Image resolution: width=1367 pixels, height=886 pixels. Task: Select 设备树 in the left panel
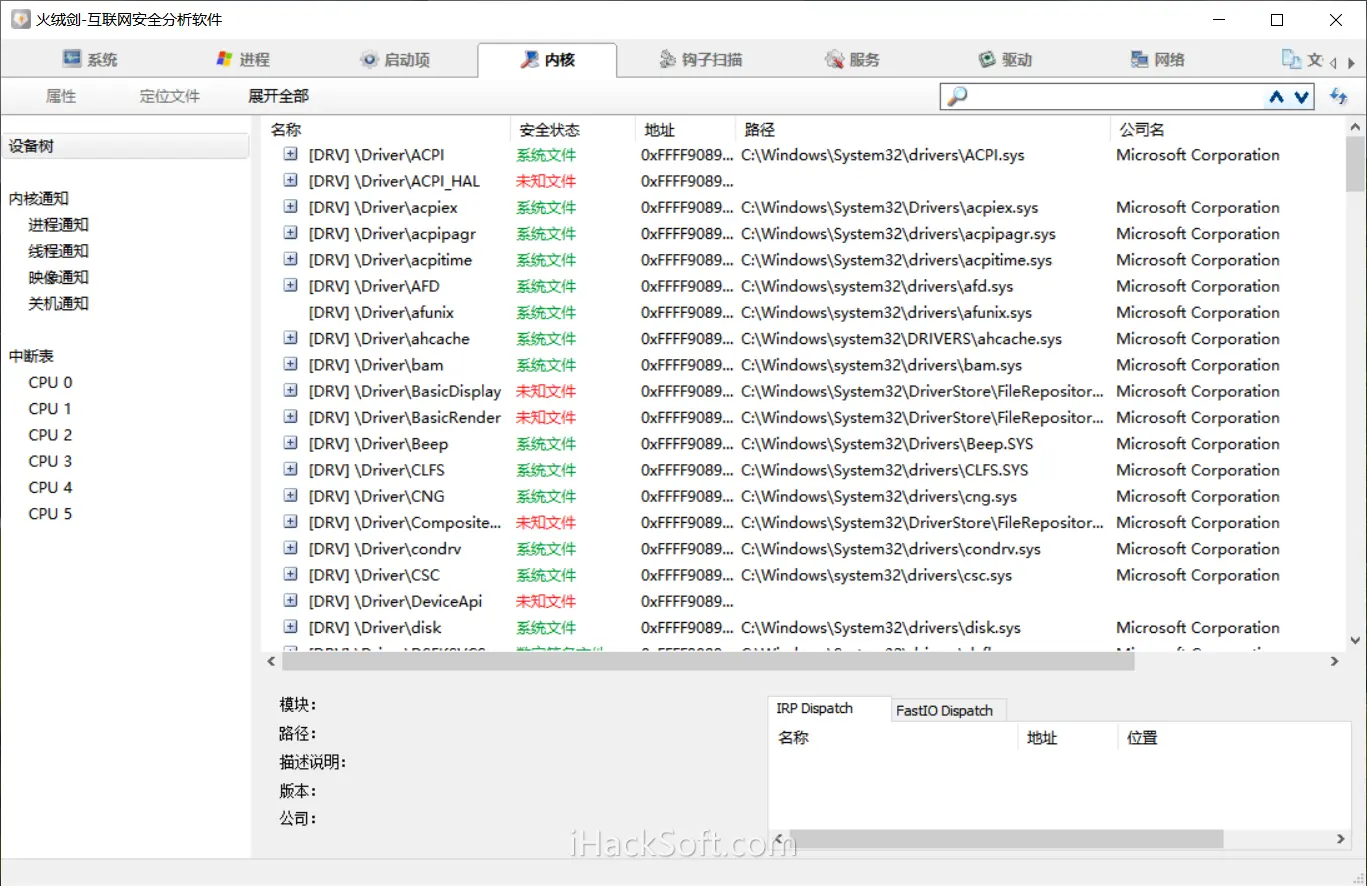click(x=125, y=146)
